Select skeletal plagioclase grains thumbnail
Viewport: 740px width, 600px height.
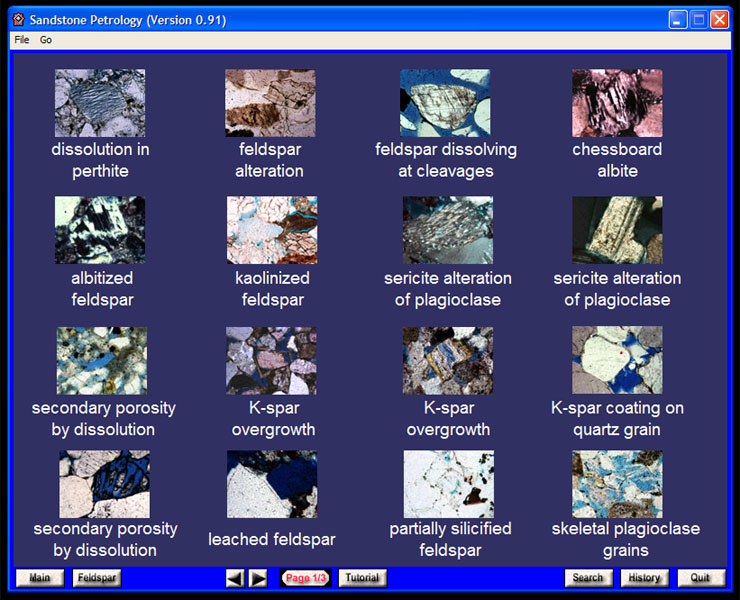(x=617, y=484)
